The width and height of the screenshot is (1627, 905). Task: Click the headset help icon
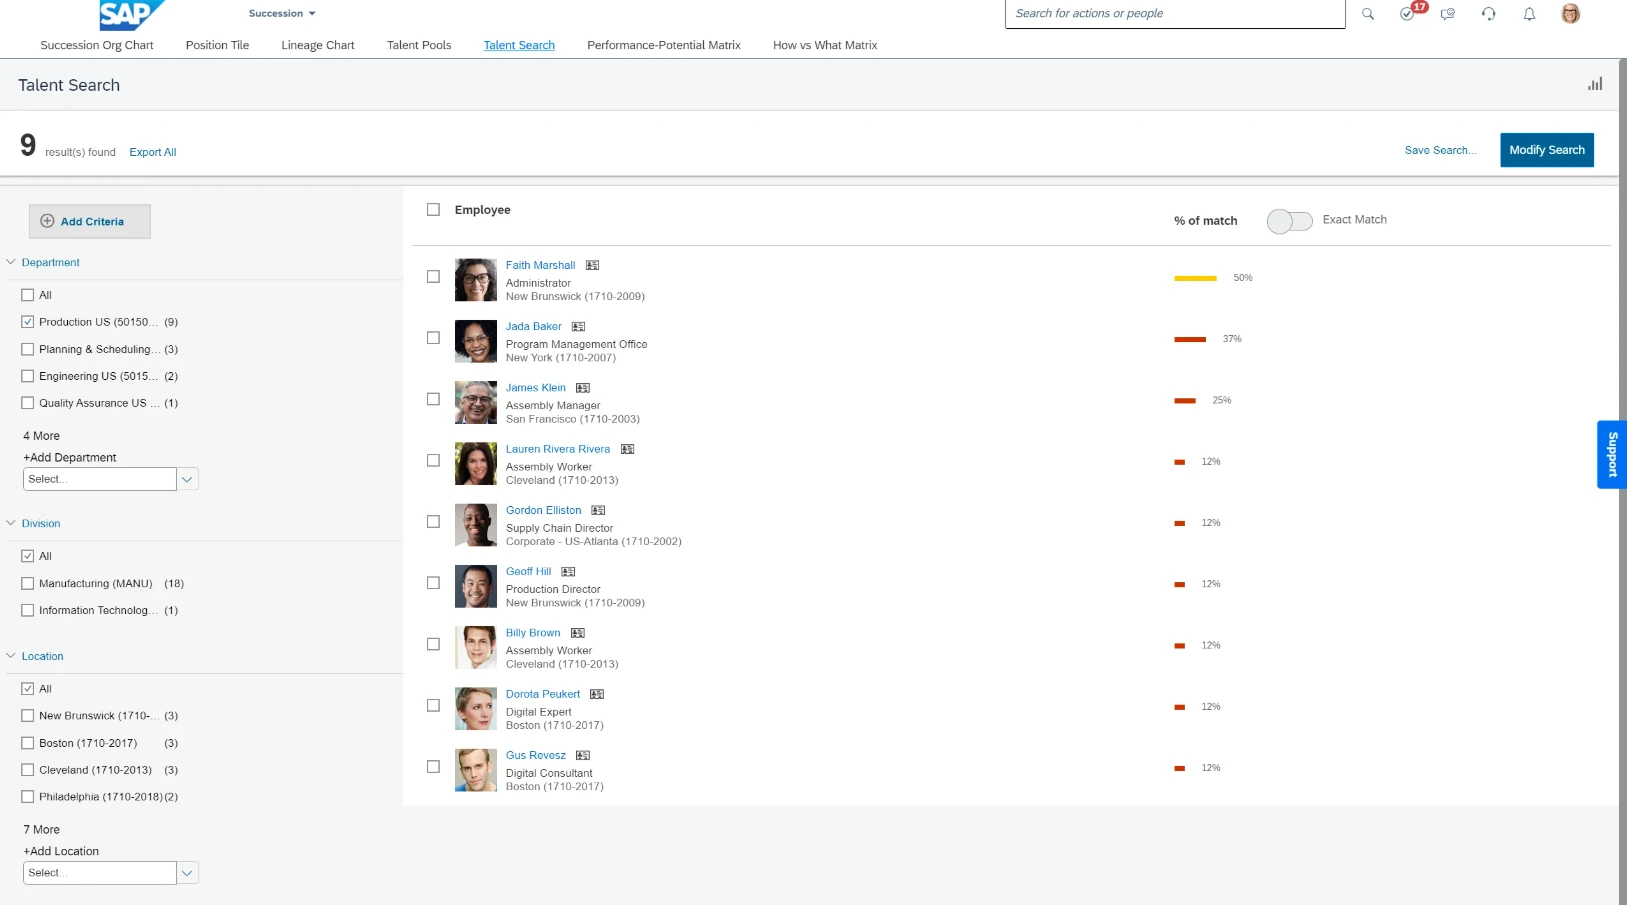(1489, 14)
